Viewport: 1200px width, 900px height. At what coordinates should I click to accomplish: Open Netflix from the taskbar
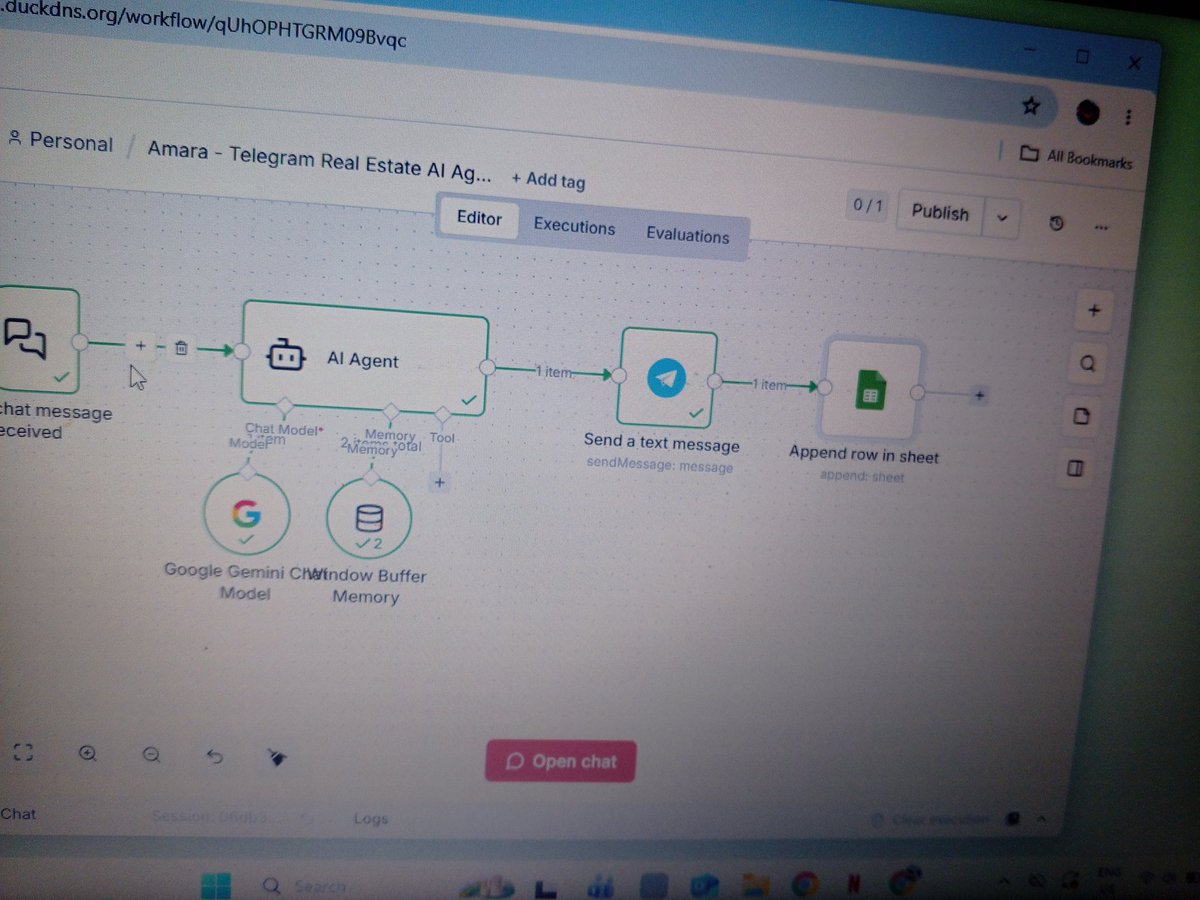pyautogui.click(x=854, y=884)
